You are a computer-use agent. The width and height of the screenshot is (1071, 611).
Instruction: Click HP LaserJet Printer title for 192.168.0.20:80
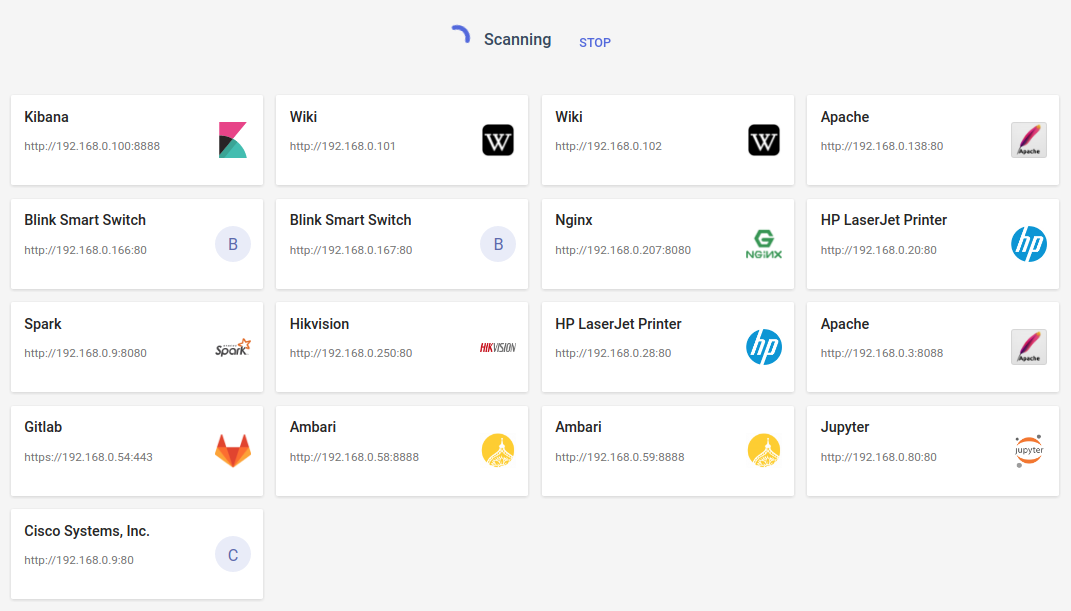[884, 220]
